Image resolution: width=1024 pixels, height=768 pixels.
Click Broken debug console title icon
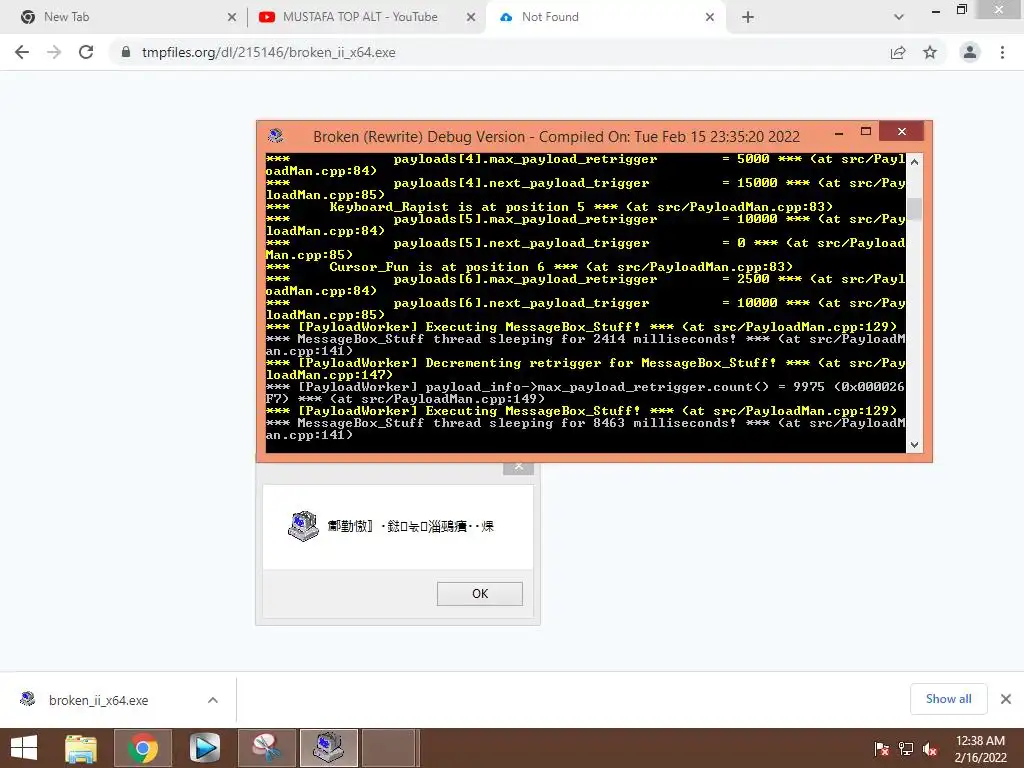pyautogui.click(x=276, y=136)
